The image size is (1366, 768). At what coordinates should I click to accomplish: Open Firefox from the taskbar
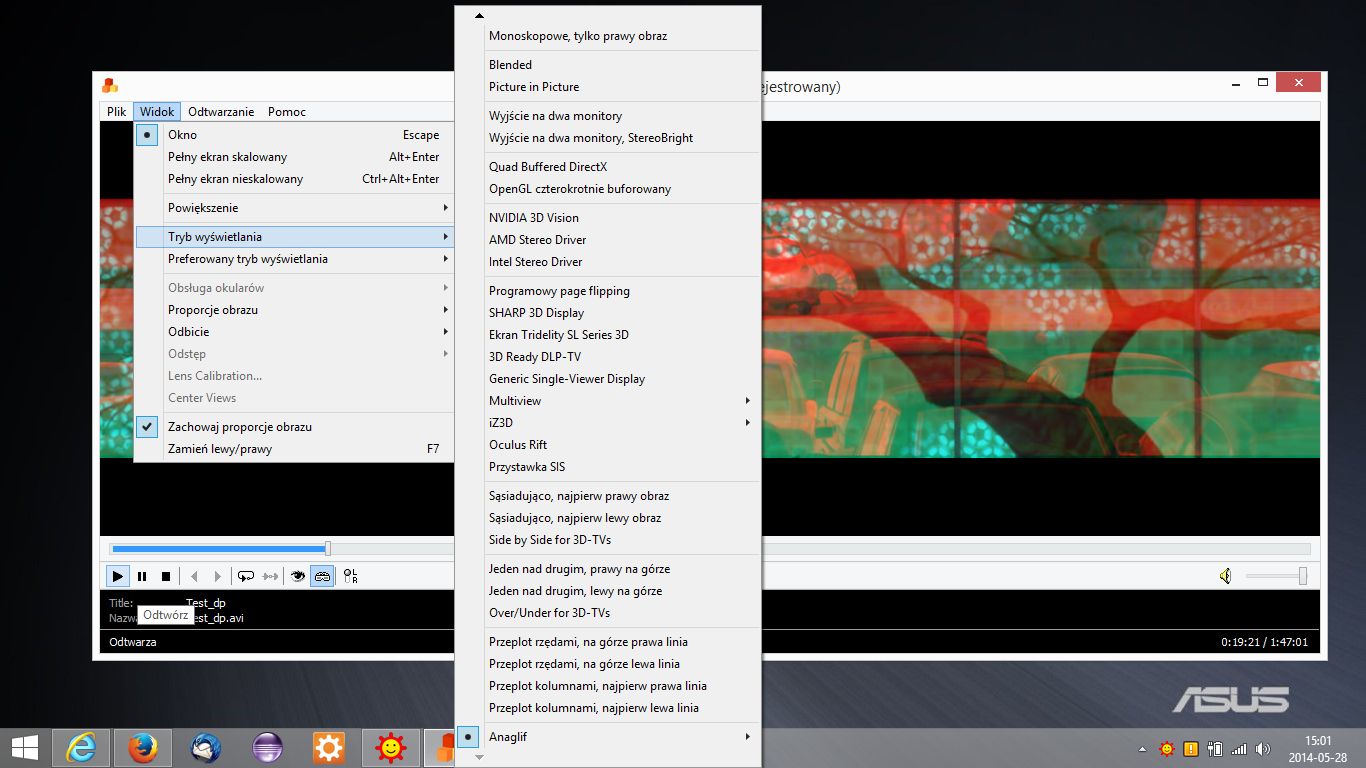(142, 747)
